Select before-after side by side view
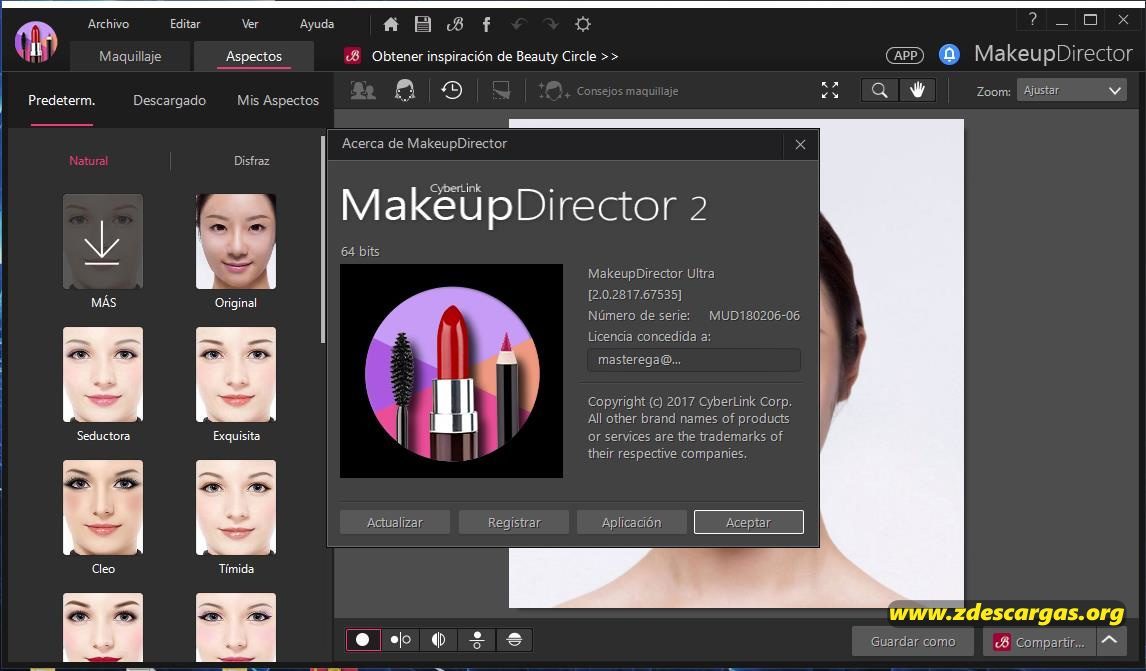 click(401, 640)
